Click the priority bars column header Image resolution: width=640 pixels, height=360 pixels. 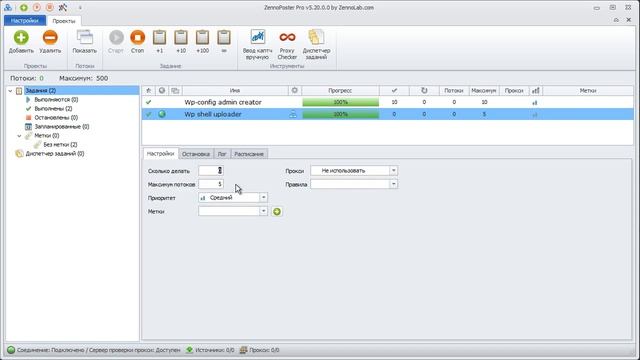(x=536, y=91)
